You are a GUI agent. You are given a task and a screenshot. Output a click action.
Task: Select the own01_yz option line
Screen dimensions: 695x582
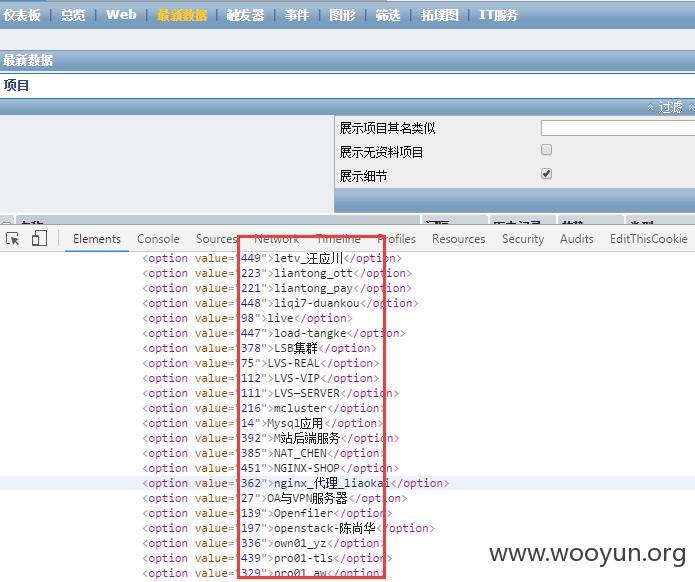264,543
